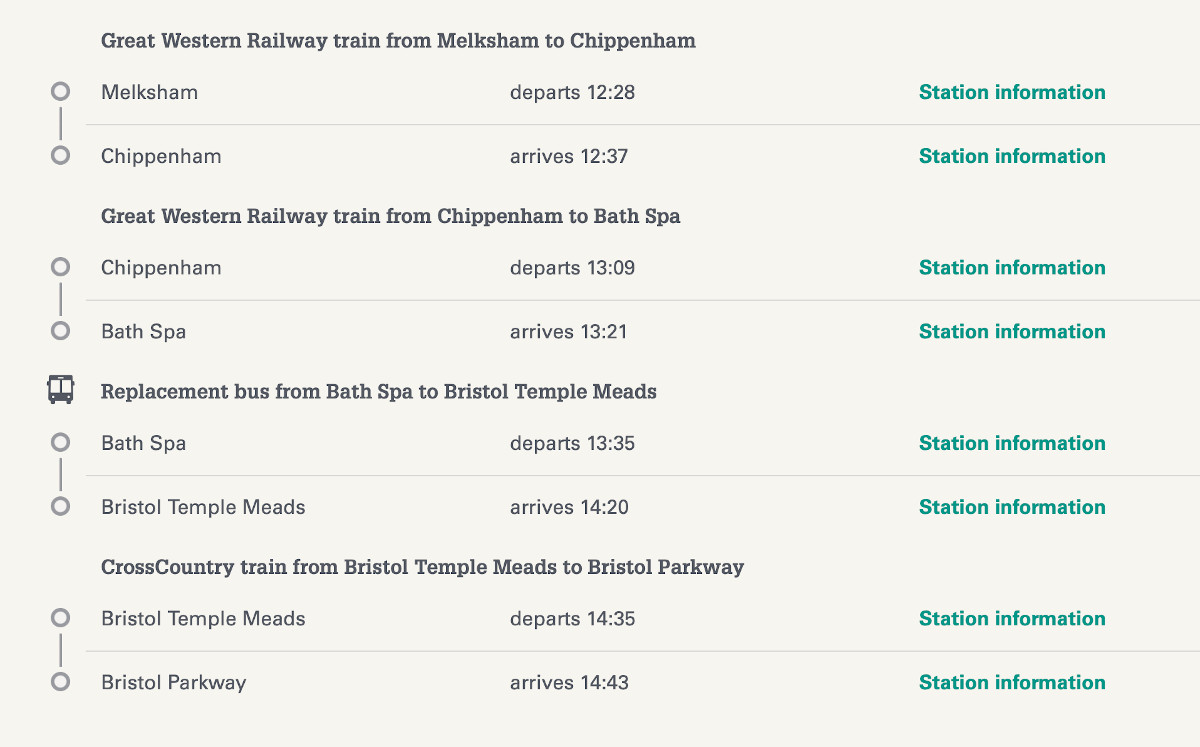Click stop marker for Bristol Temple Meads arriving 14:20

tap(60, 507)
